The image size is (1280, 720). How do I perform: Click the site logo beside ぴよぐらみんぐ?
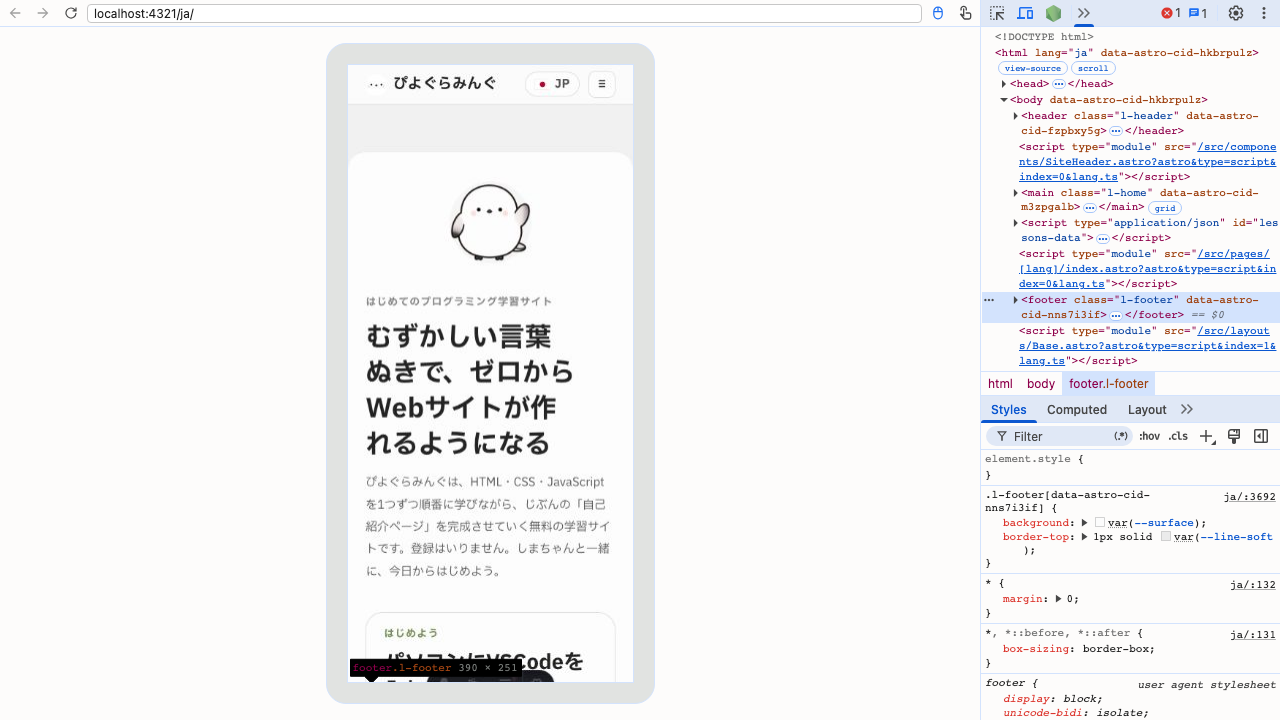point(376,85)
